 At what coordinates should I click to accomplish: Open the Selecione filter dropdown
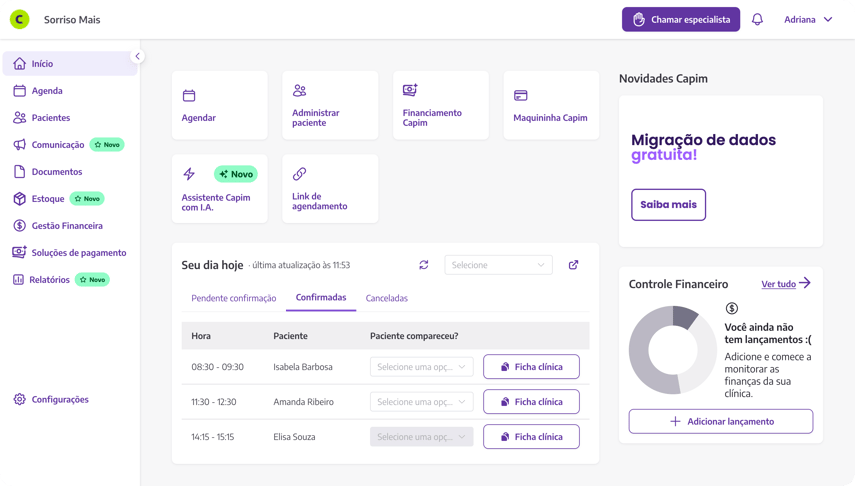click(x=498, y=265)
